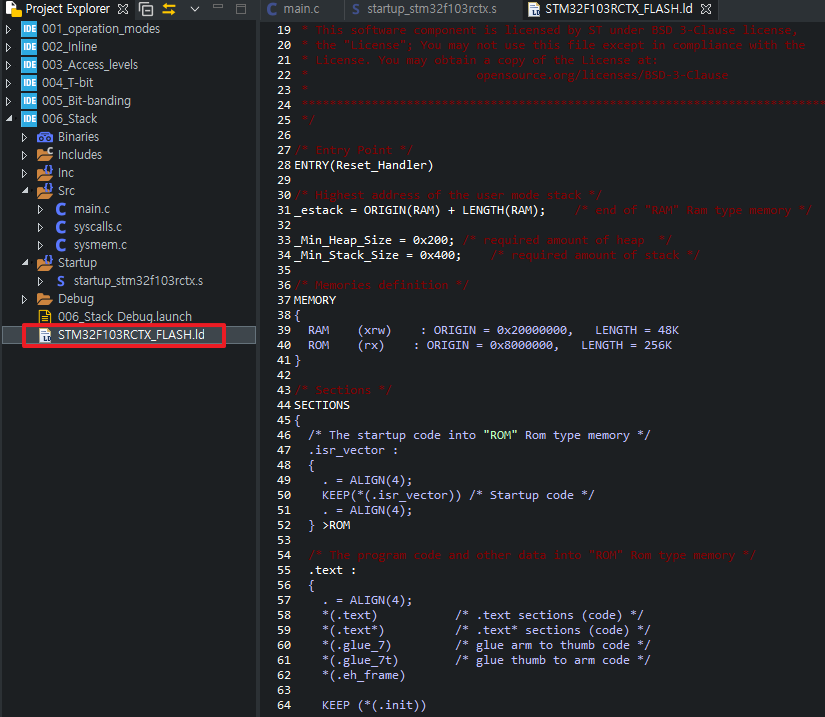
Task: Click the Binaries icon under 006_Stack
Action: pos(45,137)
